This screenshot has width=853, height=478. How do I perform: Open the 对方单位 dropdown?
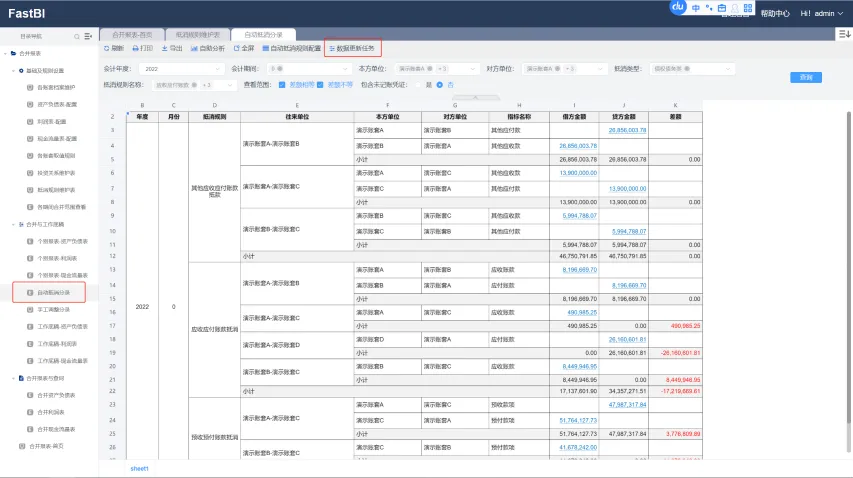tap(564, 69)
